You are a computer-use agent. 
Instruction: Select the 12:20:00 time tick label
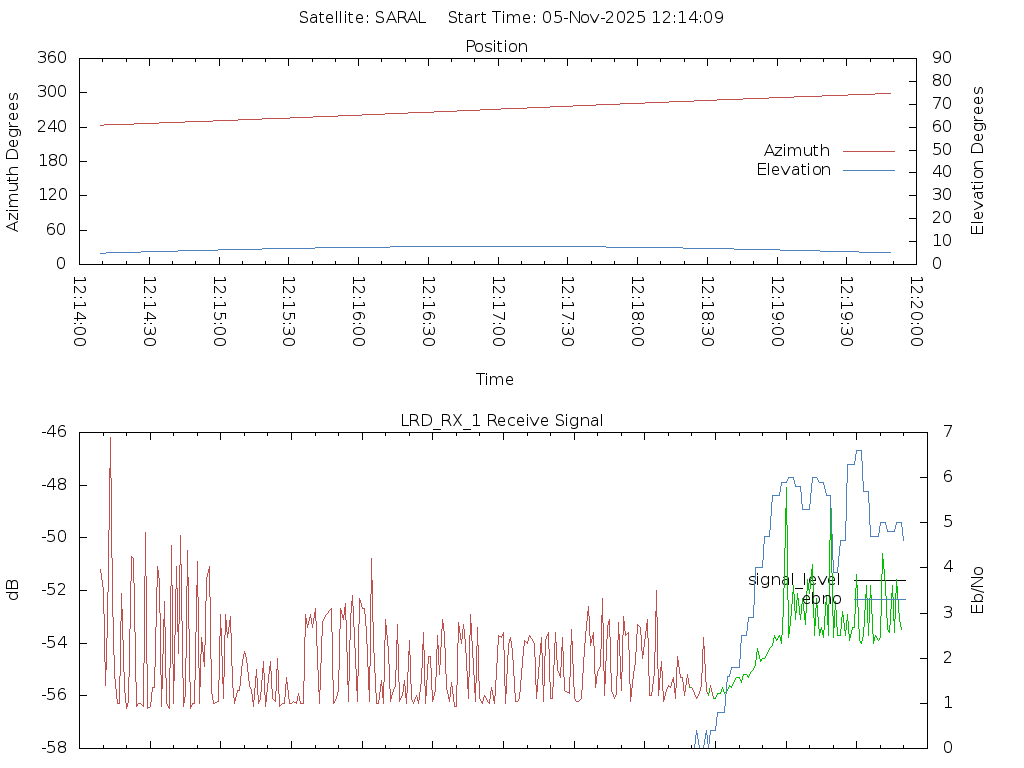[x=916, y=312]
